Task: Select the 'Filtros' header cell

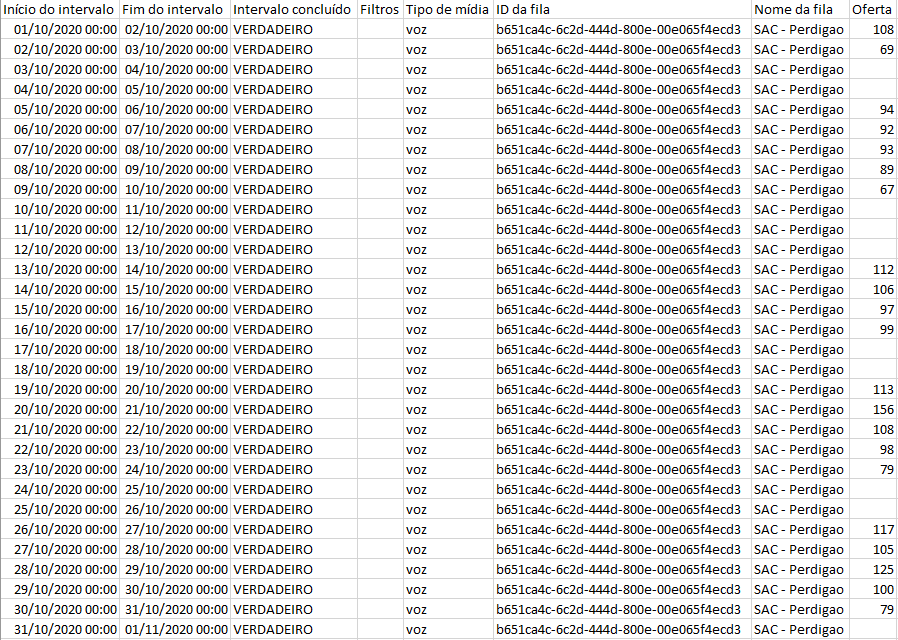Action: (380, 10)
